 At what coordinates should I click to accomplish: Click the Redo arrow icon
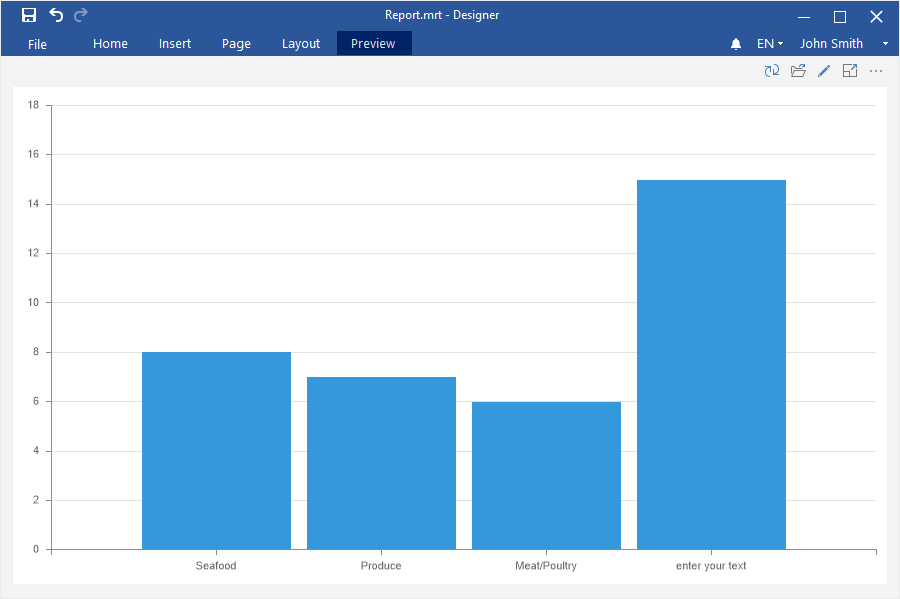click(x=81, y=15)
